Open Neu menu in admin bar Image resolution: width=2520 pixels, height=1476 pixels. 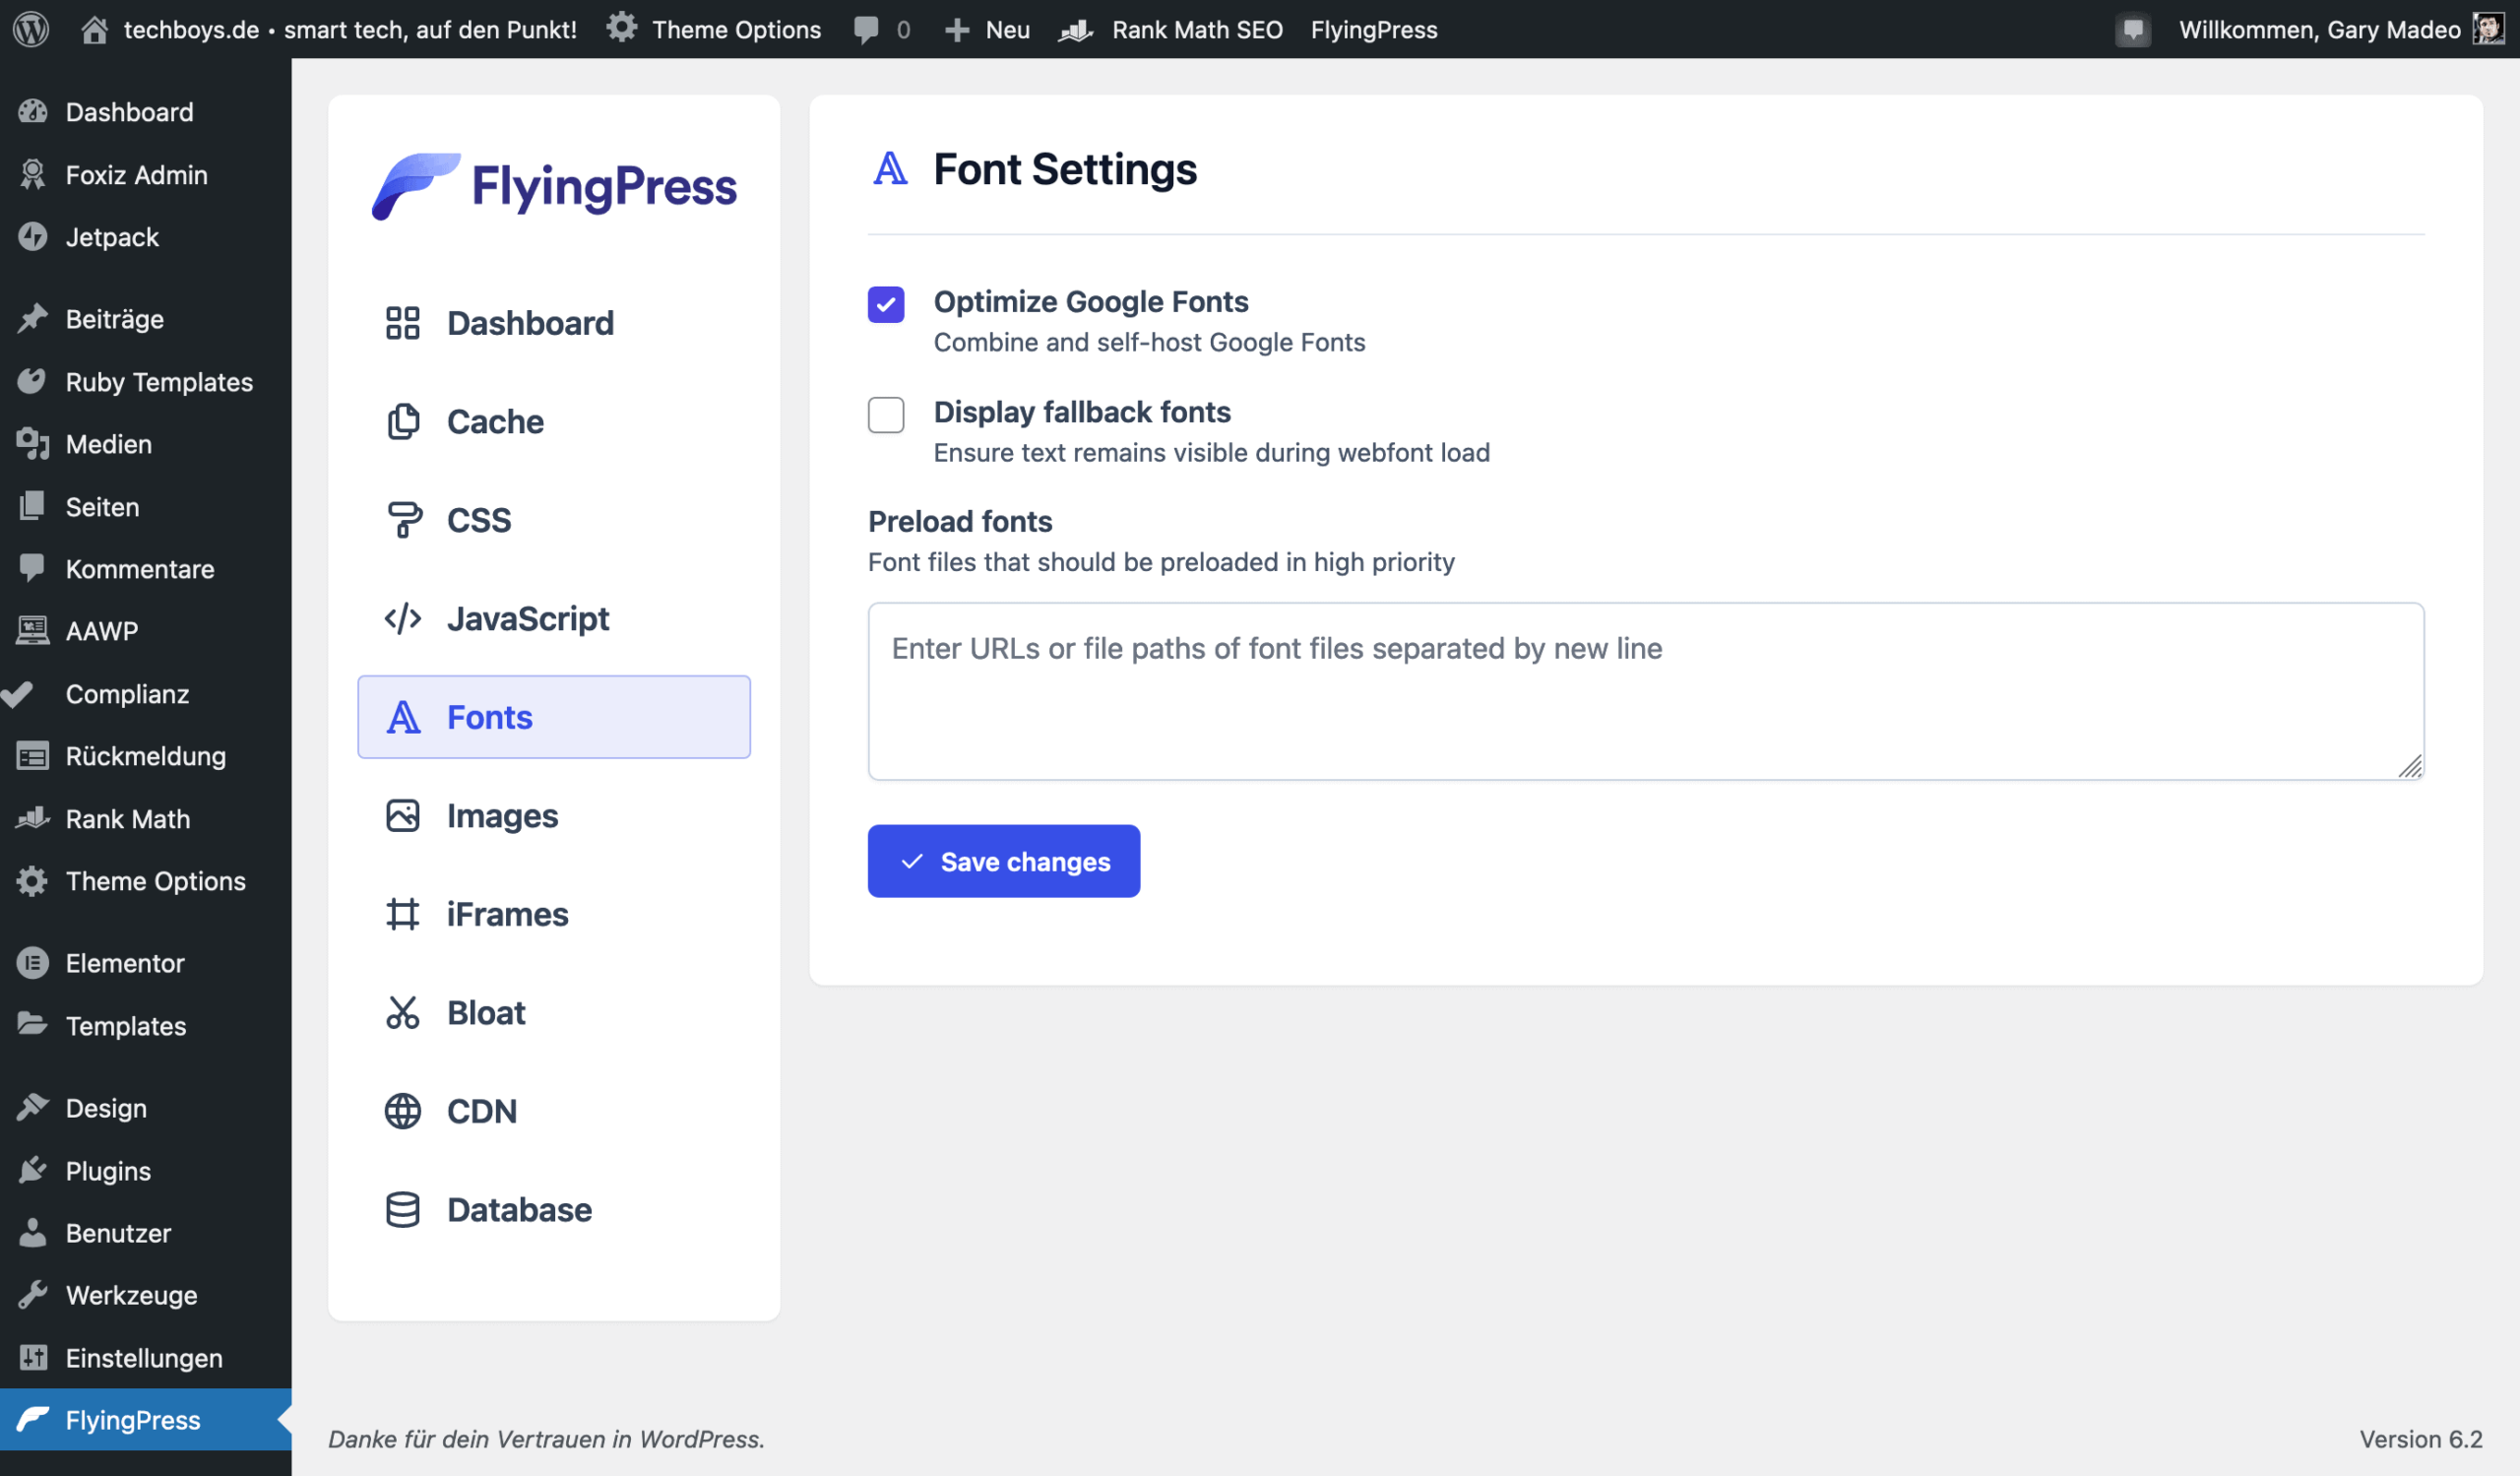[x=1007, y=30]
